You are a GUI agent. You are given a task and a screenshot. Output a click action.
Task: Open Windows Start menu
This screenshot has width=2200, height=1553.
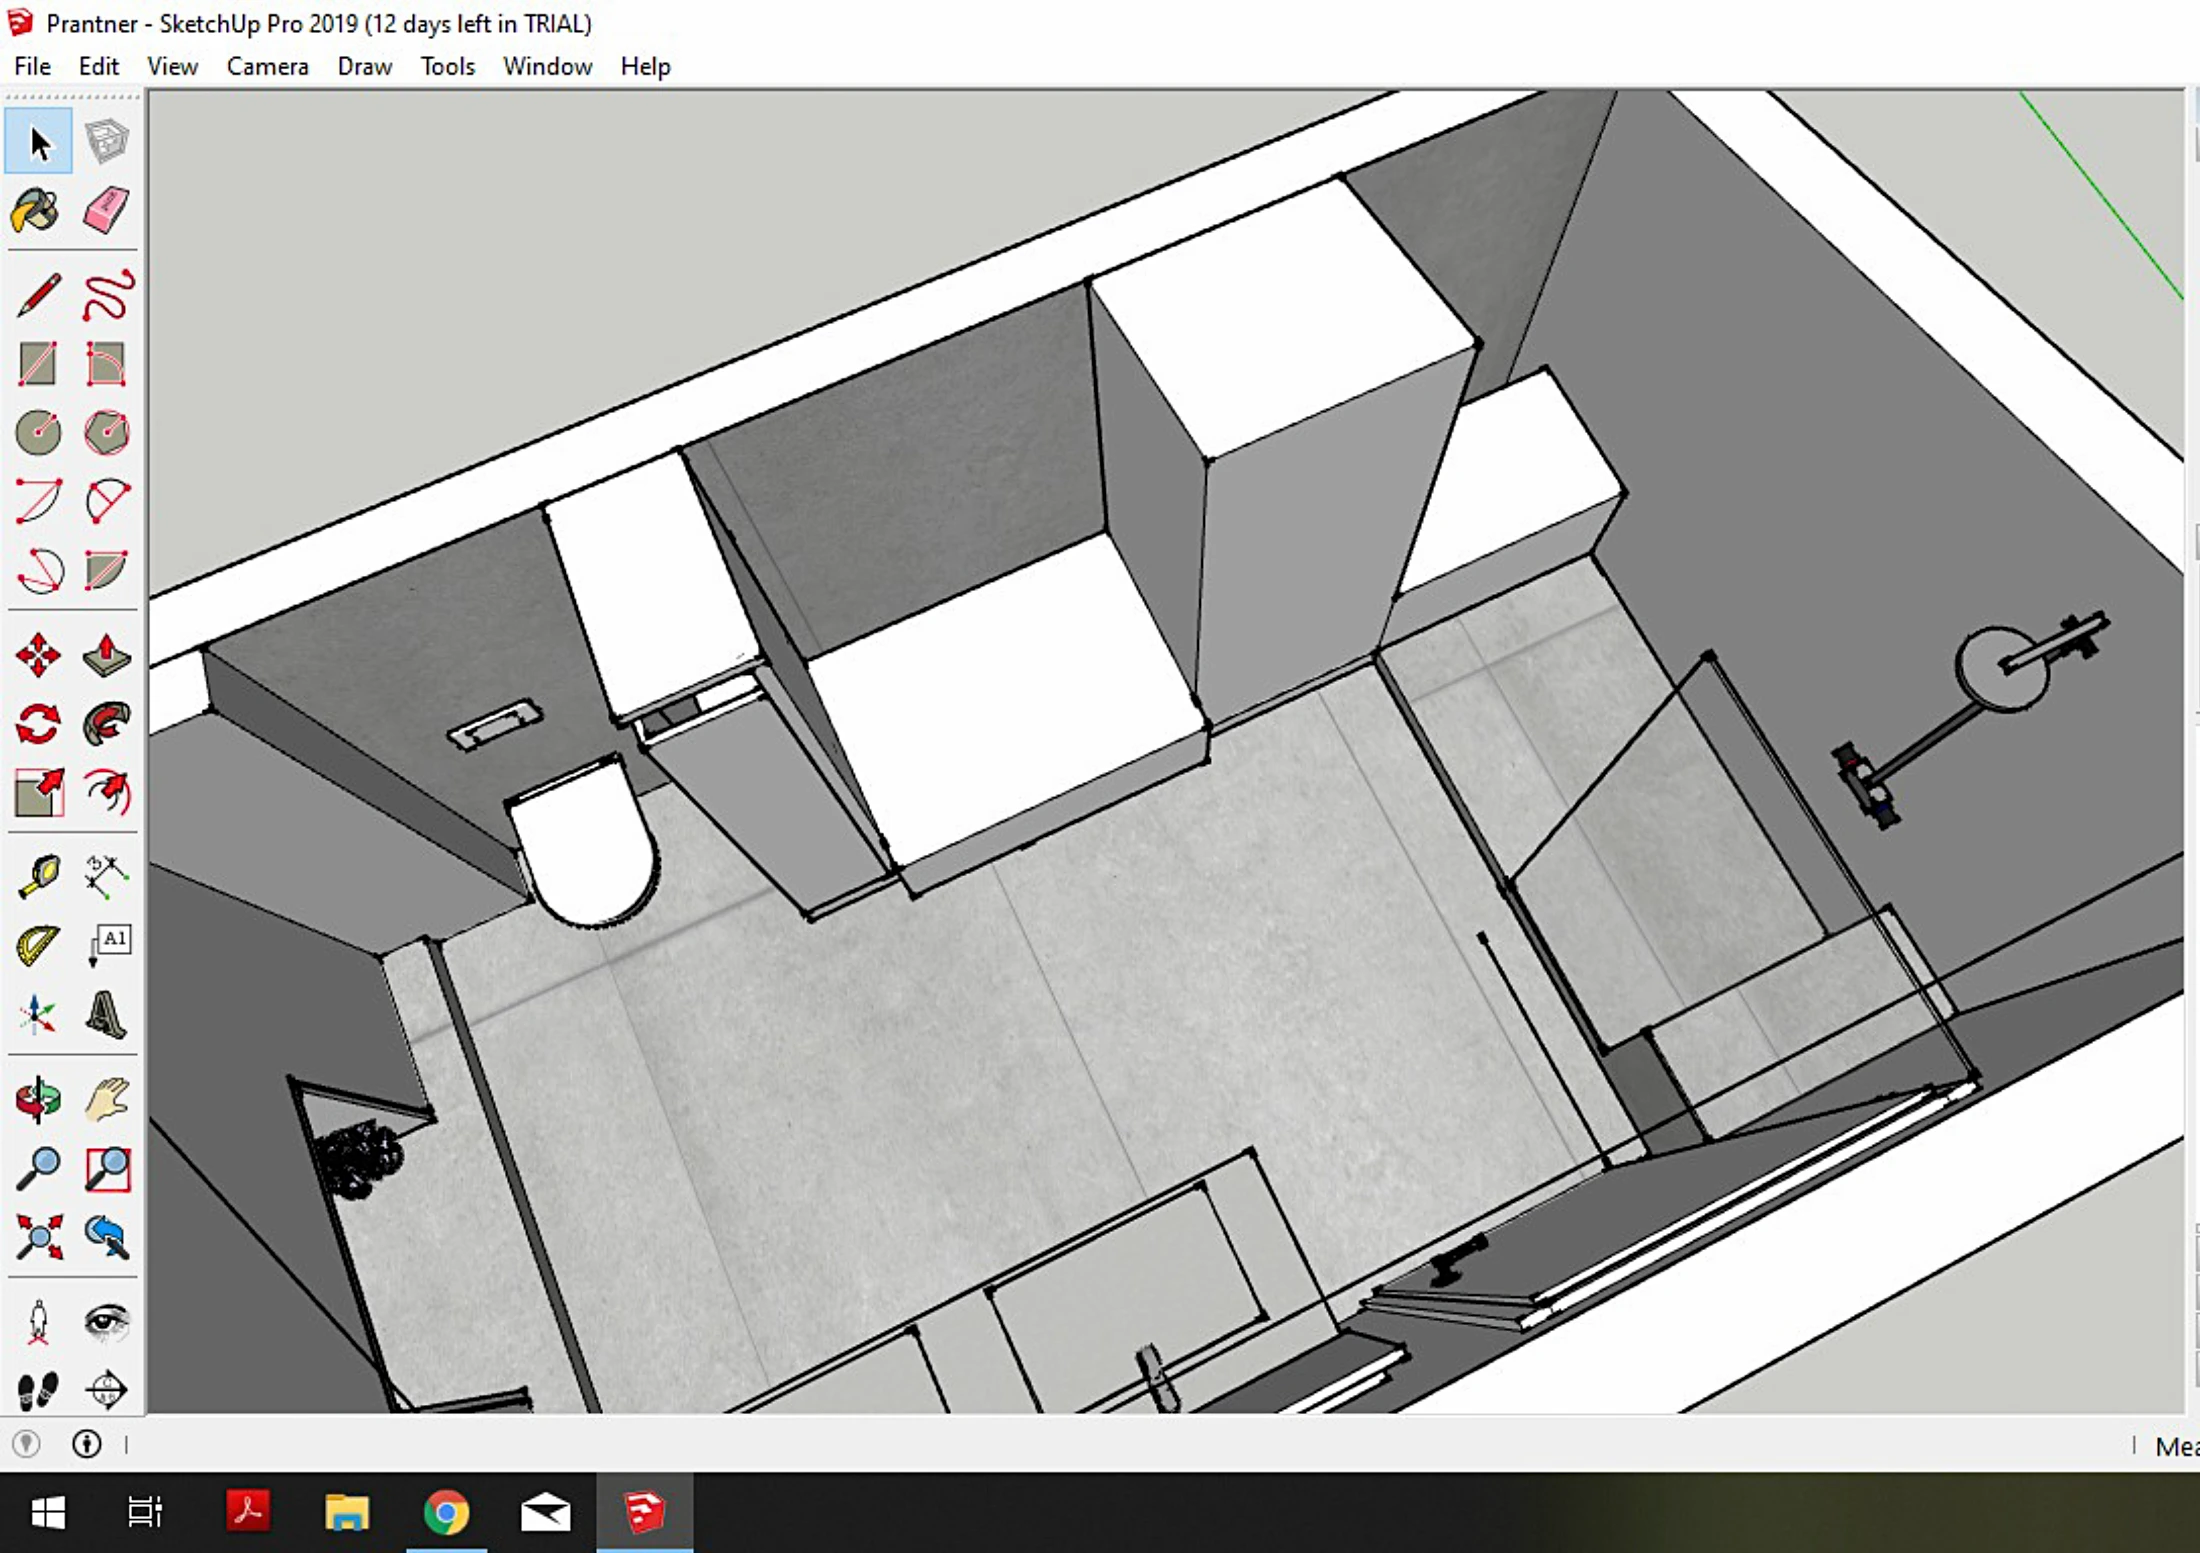48,1512
